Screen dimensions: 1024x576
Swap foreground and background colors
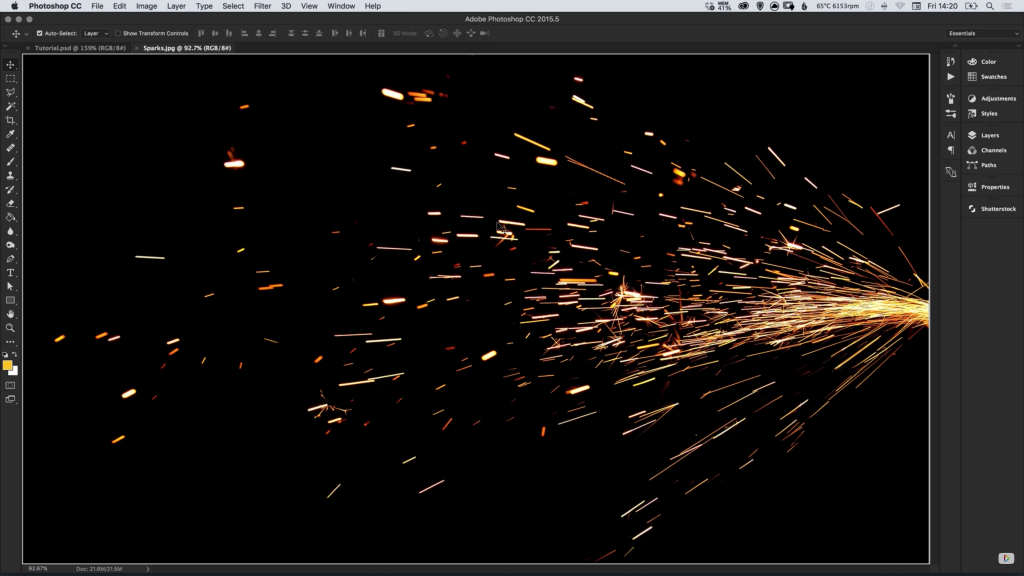[14, 355]
